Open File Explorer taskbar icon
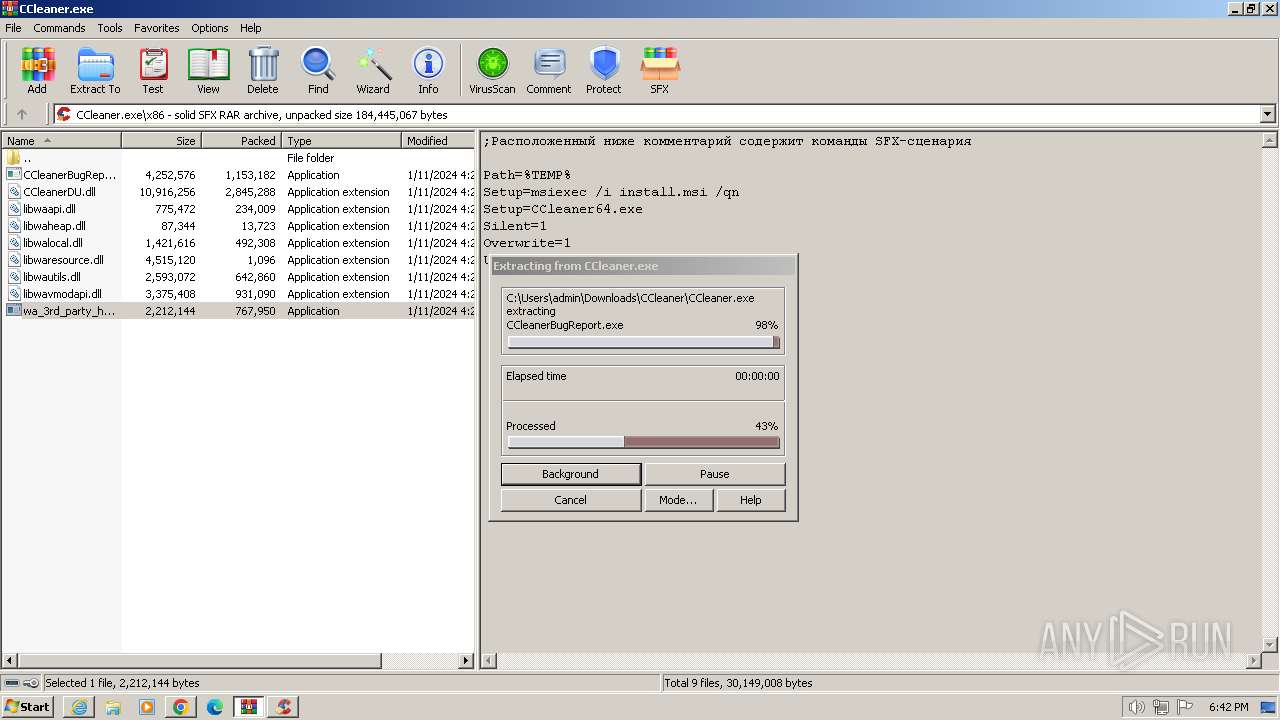The width and height of the screenshot is (1280, 720). coord(113,707)
